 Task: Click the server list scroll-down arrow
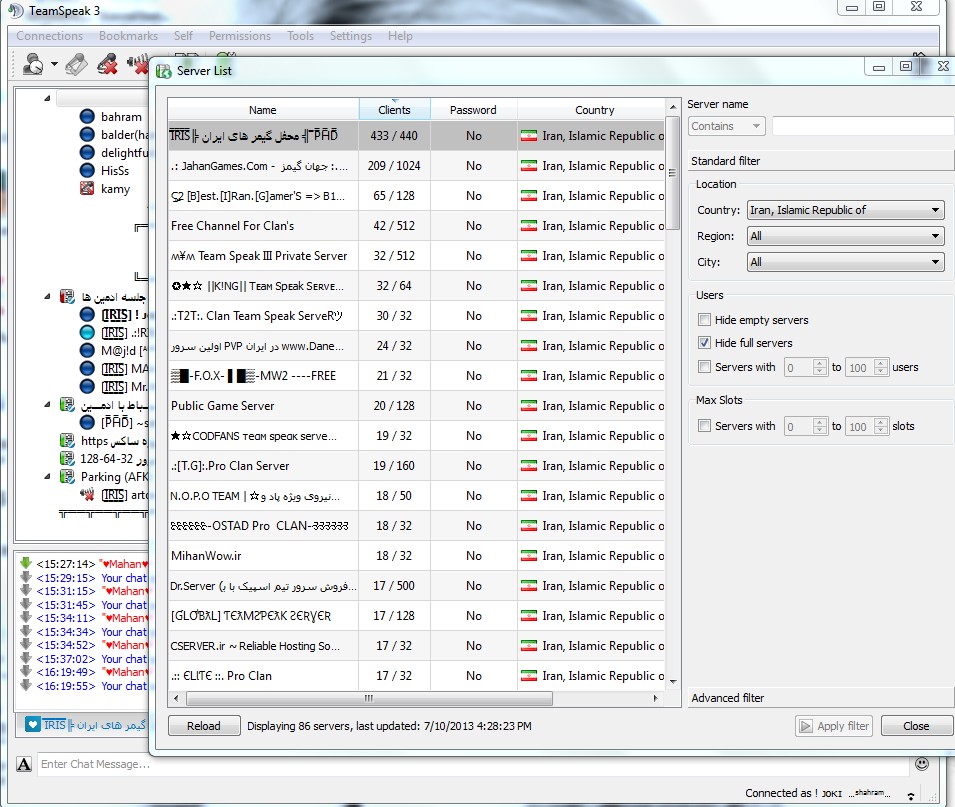(673, 682)
